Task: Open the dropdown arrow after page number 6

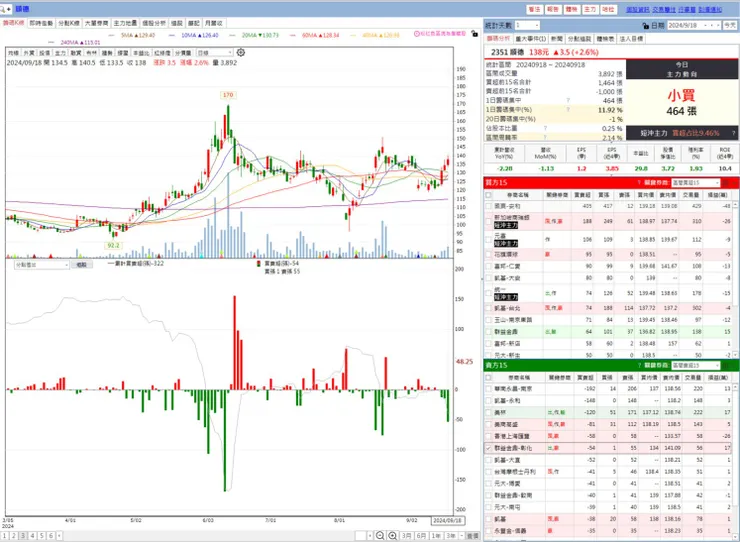Action: [x=59, y=535]
